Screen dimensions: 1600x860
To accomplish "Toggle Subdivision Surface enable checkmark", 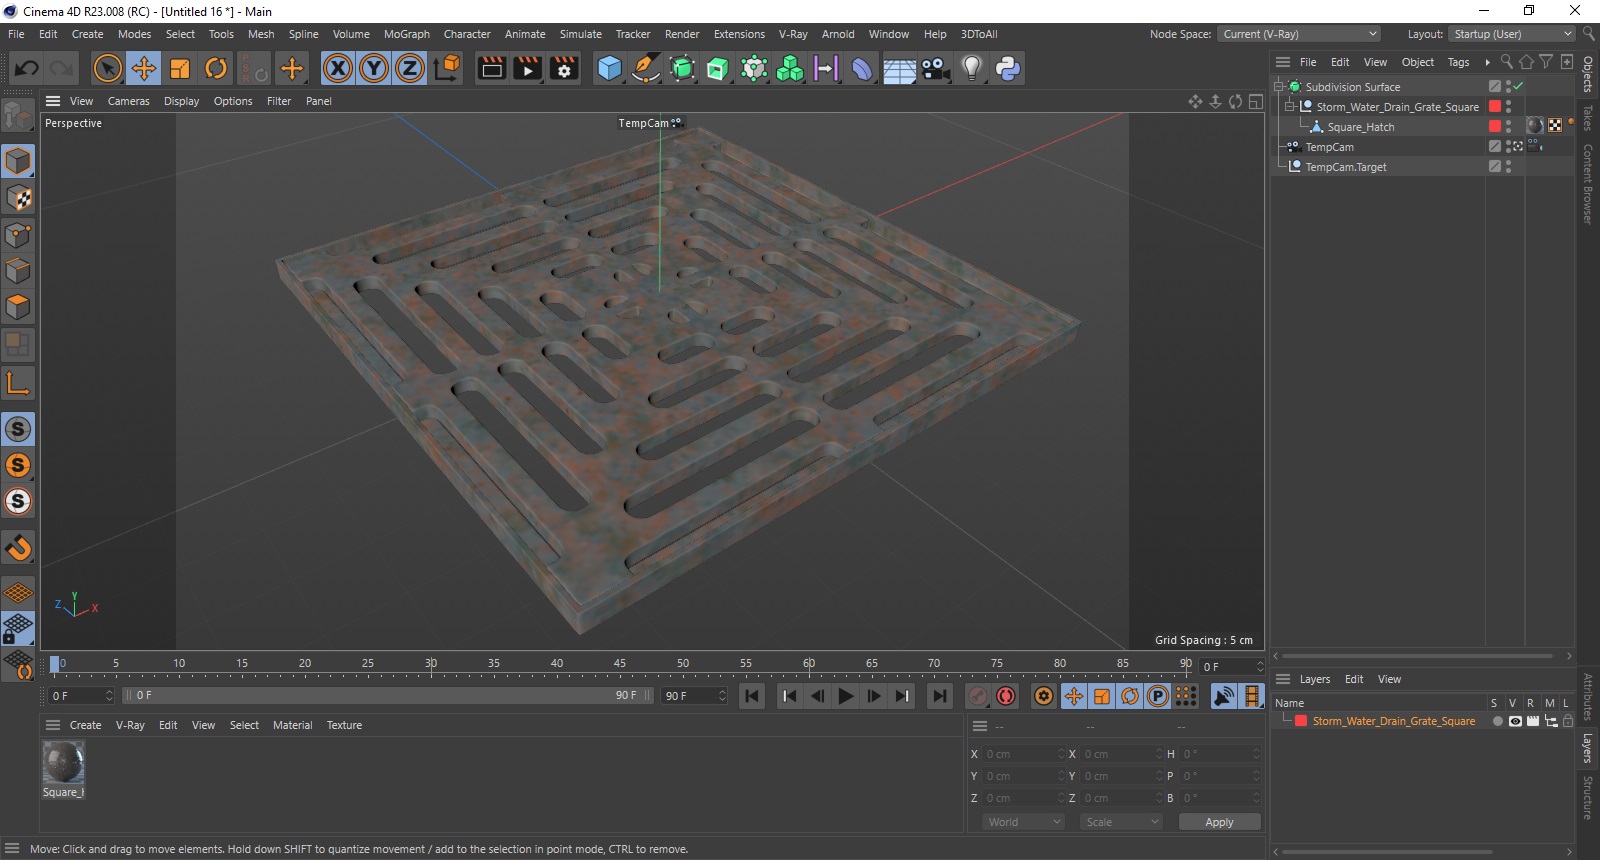I will 1518,86.
